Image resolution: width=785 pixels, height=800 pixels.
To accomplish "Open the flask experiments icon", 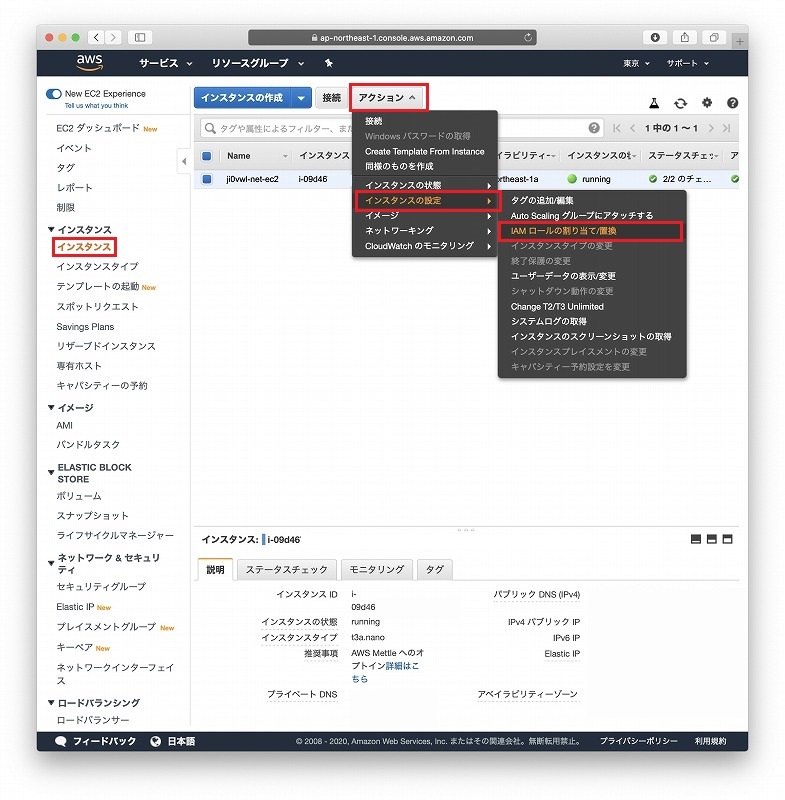I will 654,103.
